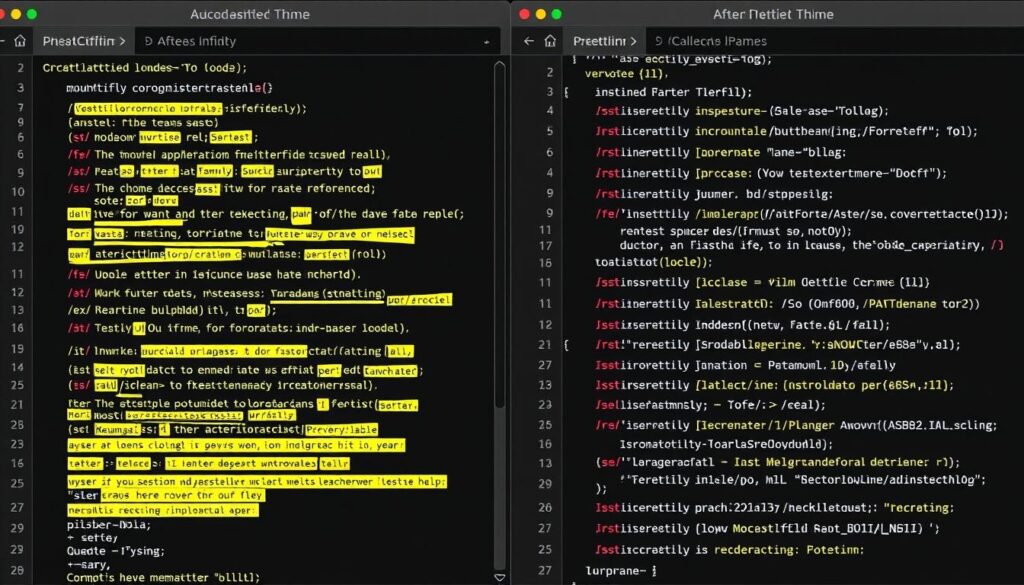
Task: Click the After Tlettiet Thime window title
Action: [773, 14]
